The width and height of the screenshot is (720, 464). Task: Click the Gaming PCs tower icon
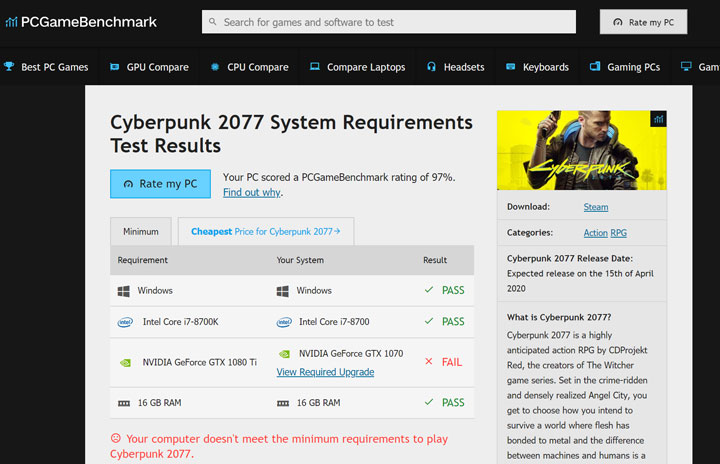(x=595, y=67)
